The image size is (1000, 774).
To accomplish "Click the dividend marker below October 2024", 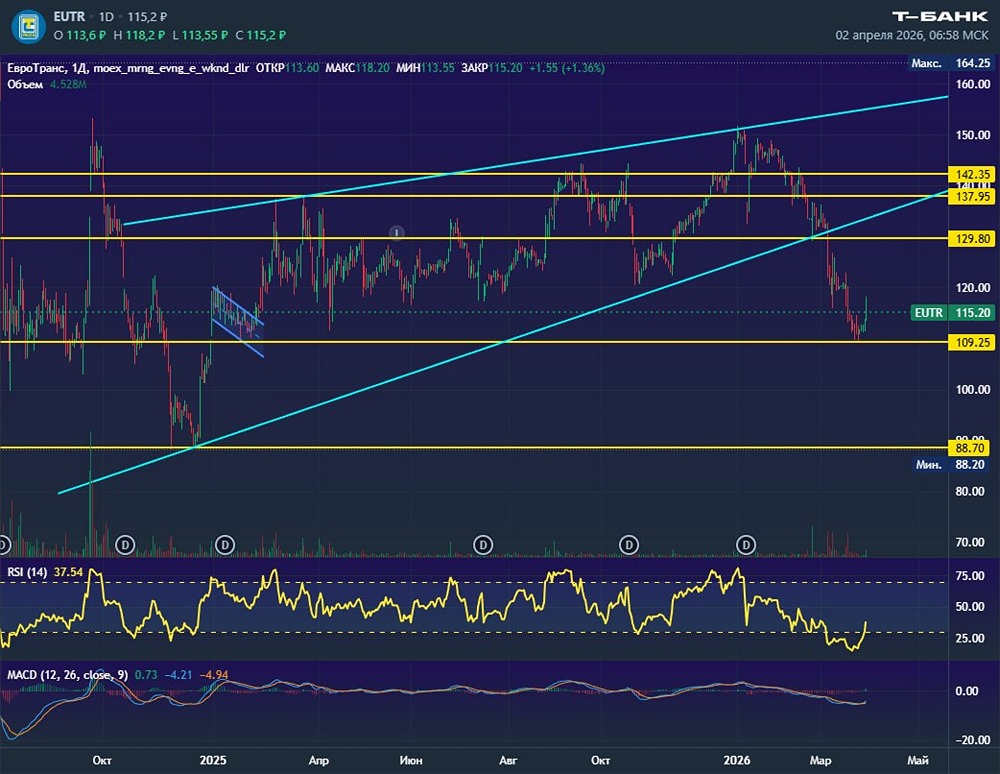I will tap(126, 544).
